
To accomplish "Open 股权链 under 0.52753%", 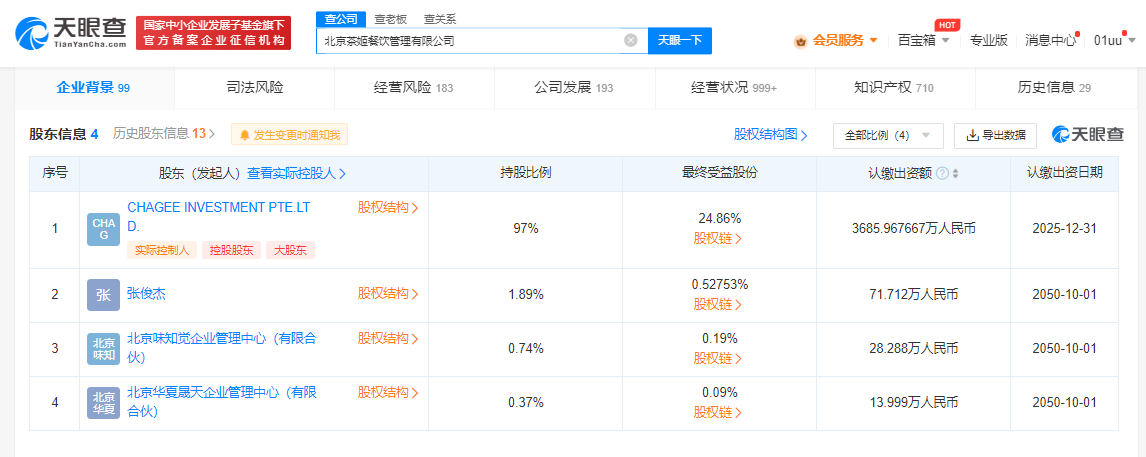I will (718, 304).
